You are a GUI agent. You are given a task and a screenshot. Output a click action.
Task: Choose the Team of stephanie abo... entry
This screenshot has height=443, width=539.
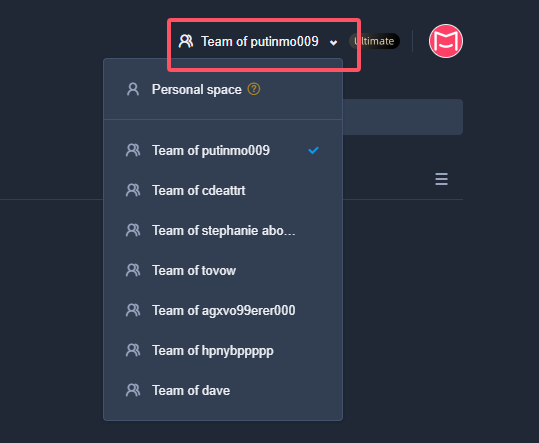tap(223, 230)
